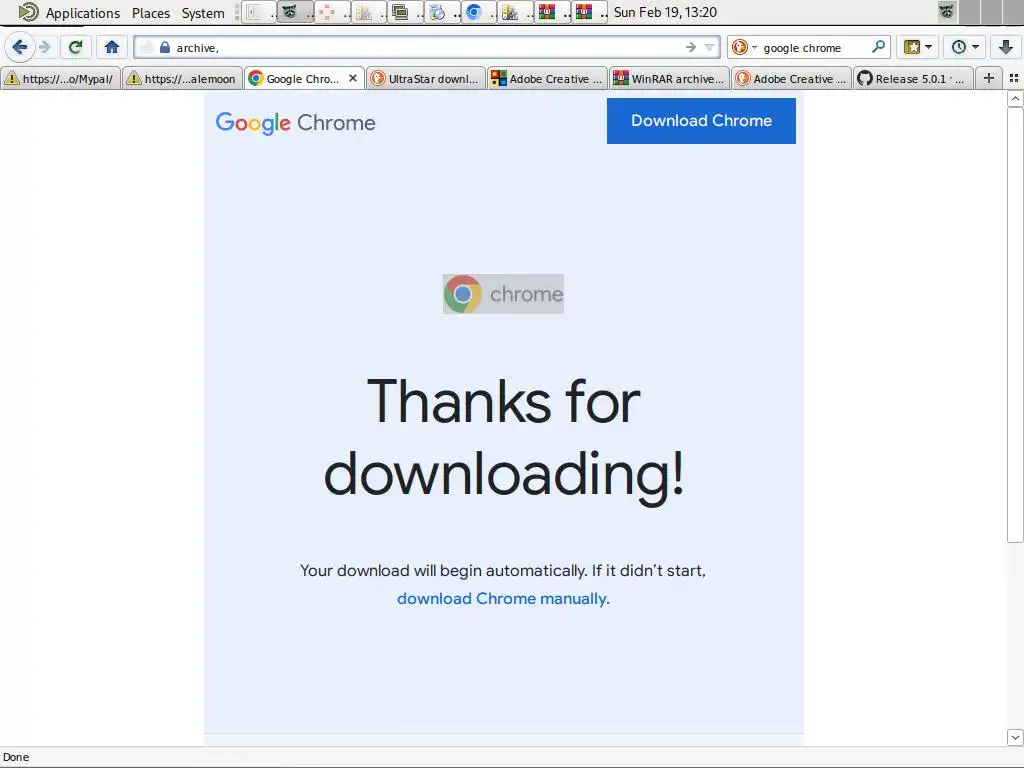Select the raccoon browser taskbar window button
This screenshot has width=1024, height=768.
pos(295,12)
